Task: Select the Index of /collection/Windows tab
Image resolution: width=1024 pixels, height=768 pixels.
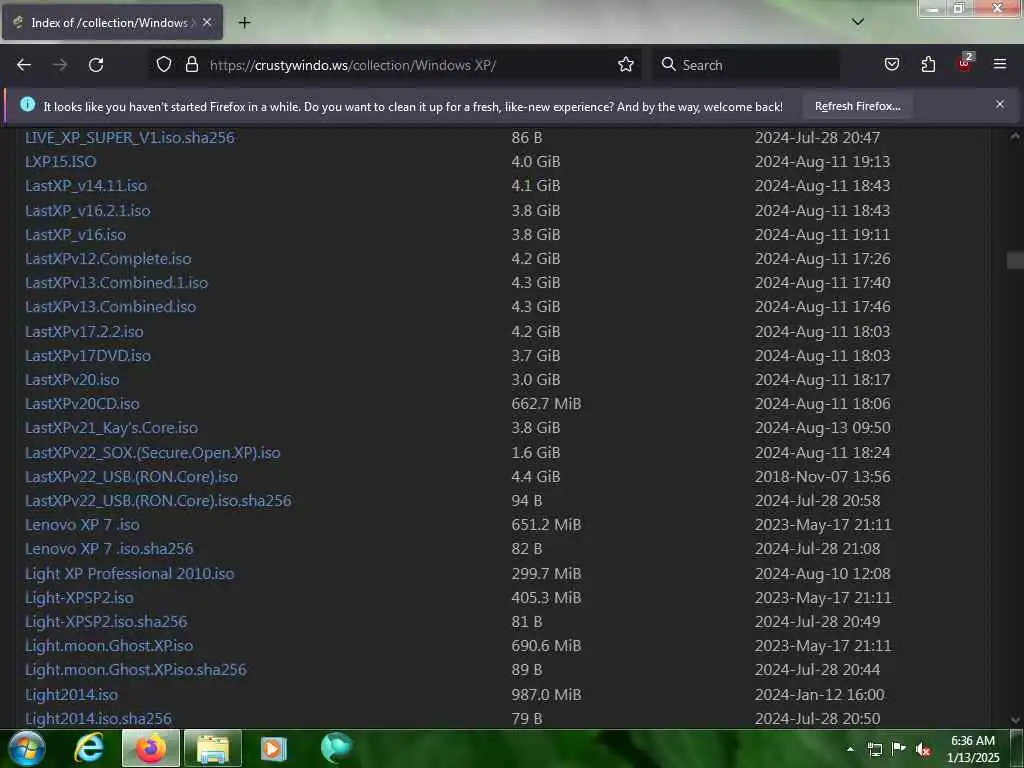Action: point(112,22)
